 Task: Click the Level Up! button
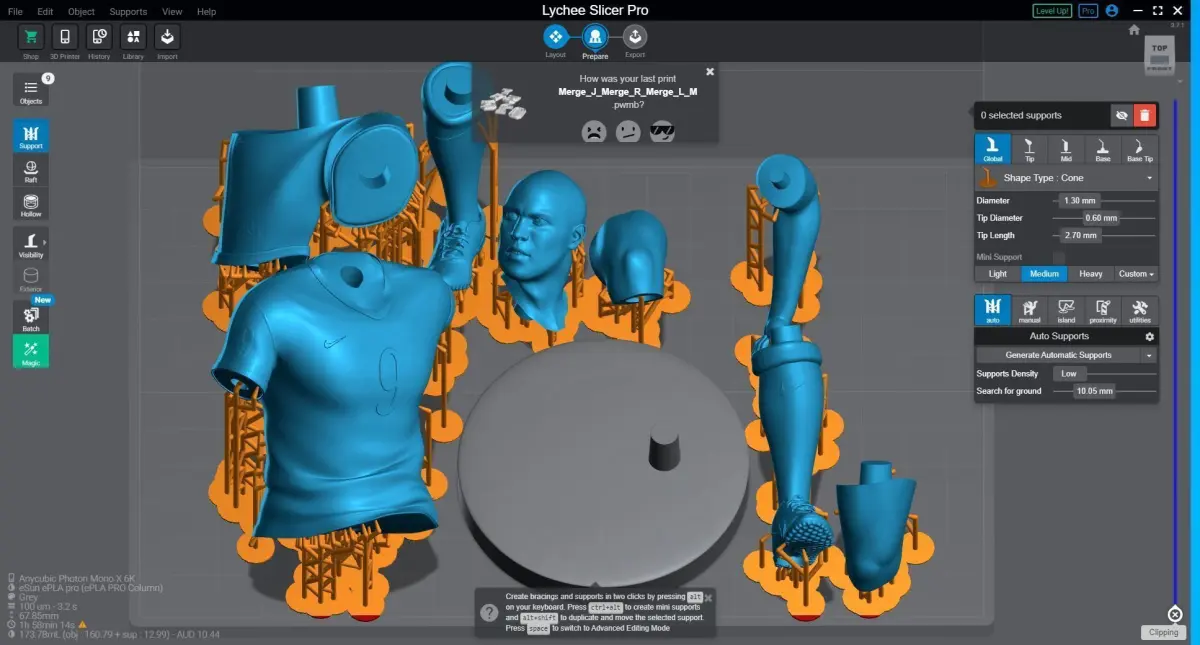(1052, 11)
